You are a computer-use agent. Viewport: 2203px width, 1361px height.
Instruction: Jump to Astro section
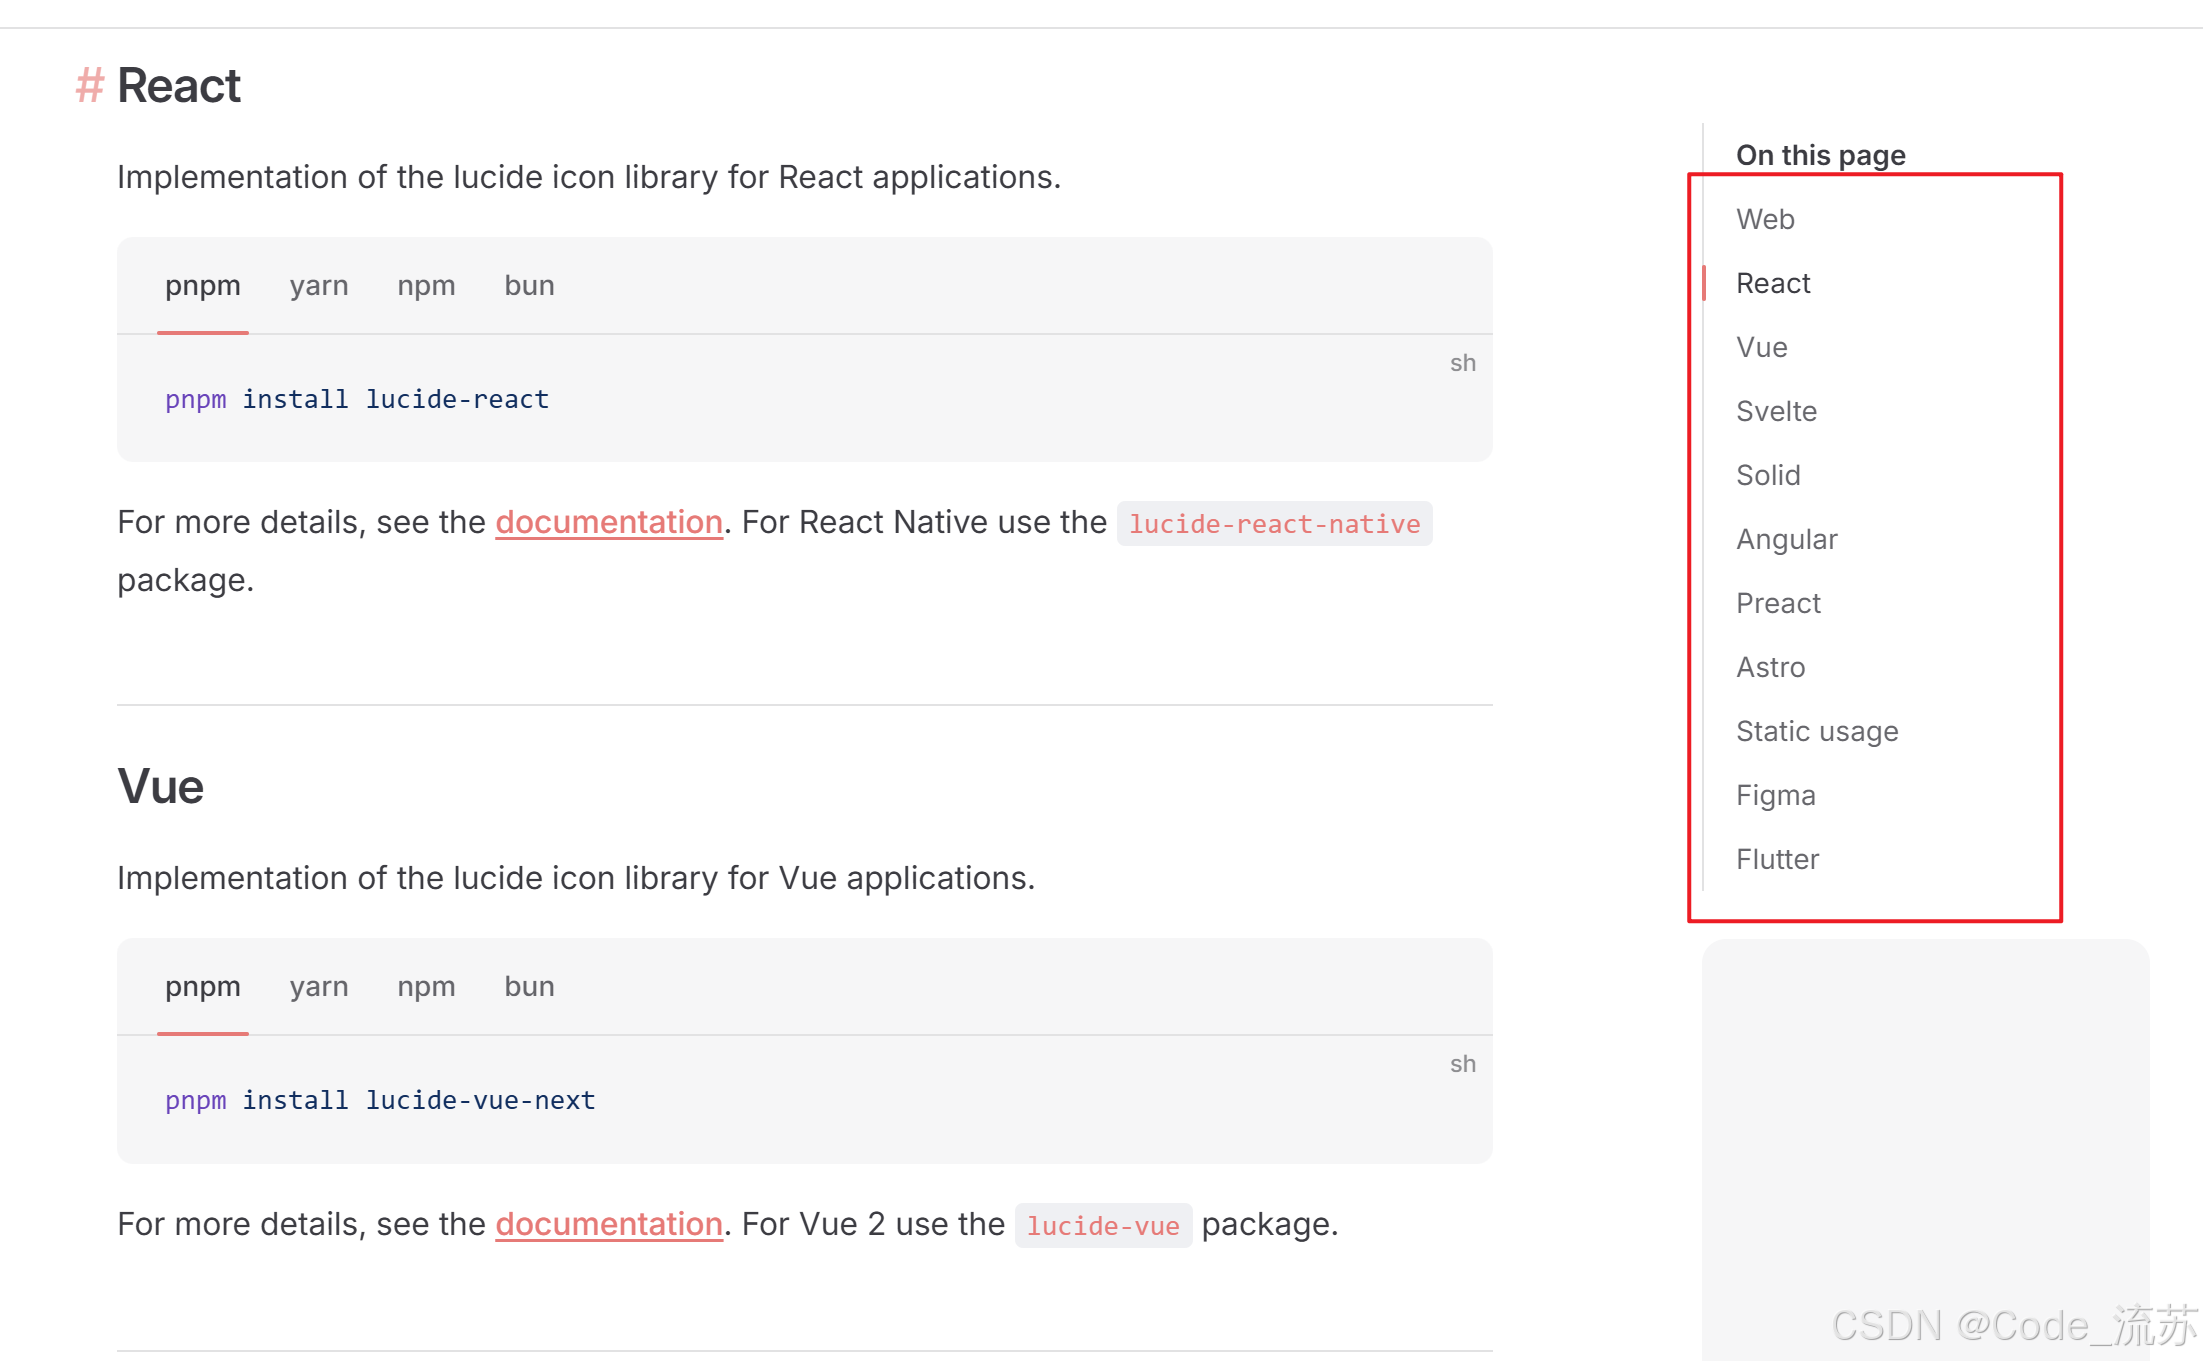[1770, 668]
